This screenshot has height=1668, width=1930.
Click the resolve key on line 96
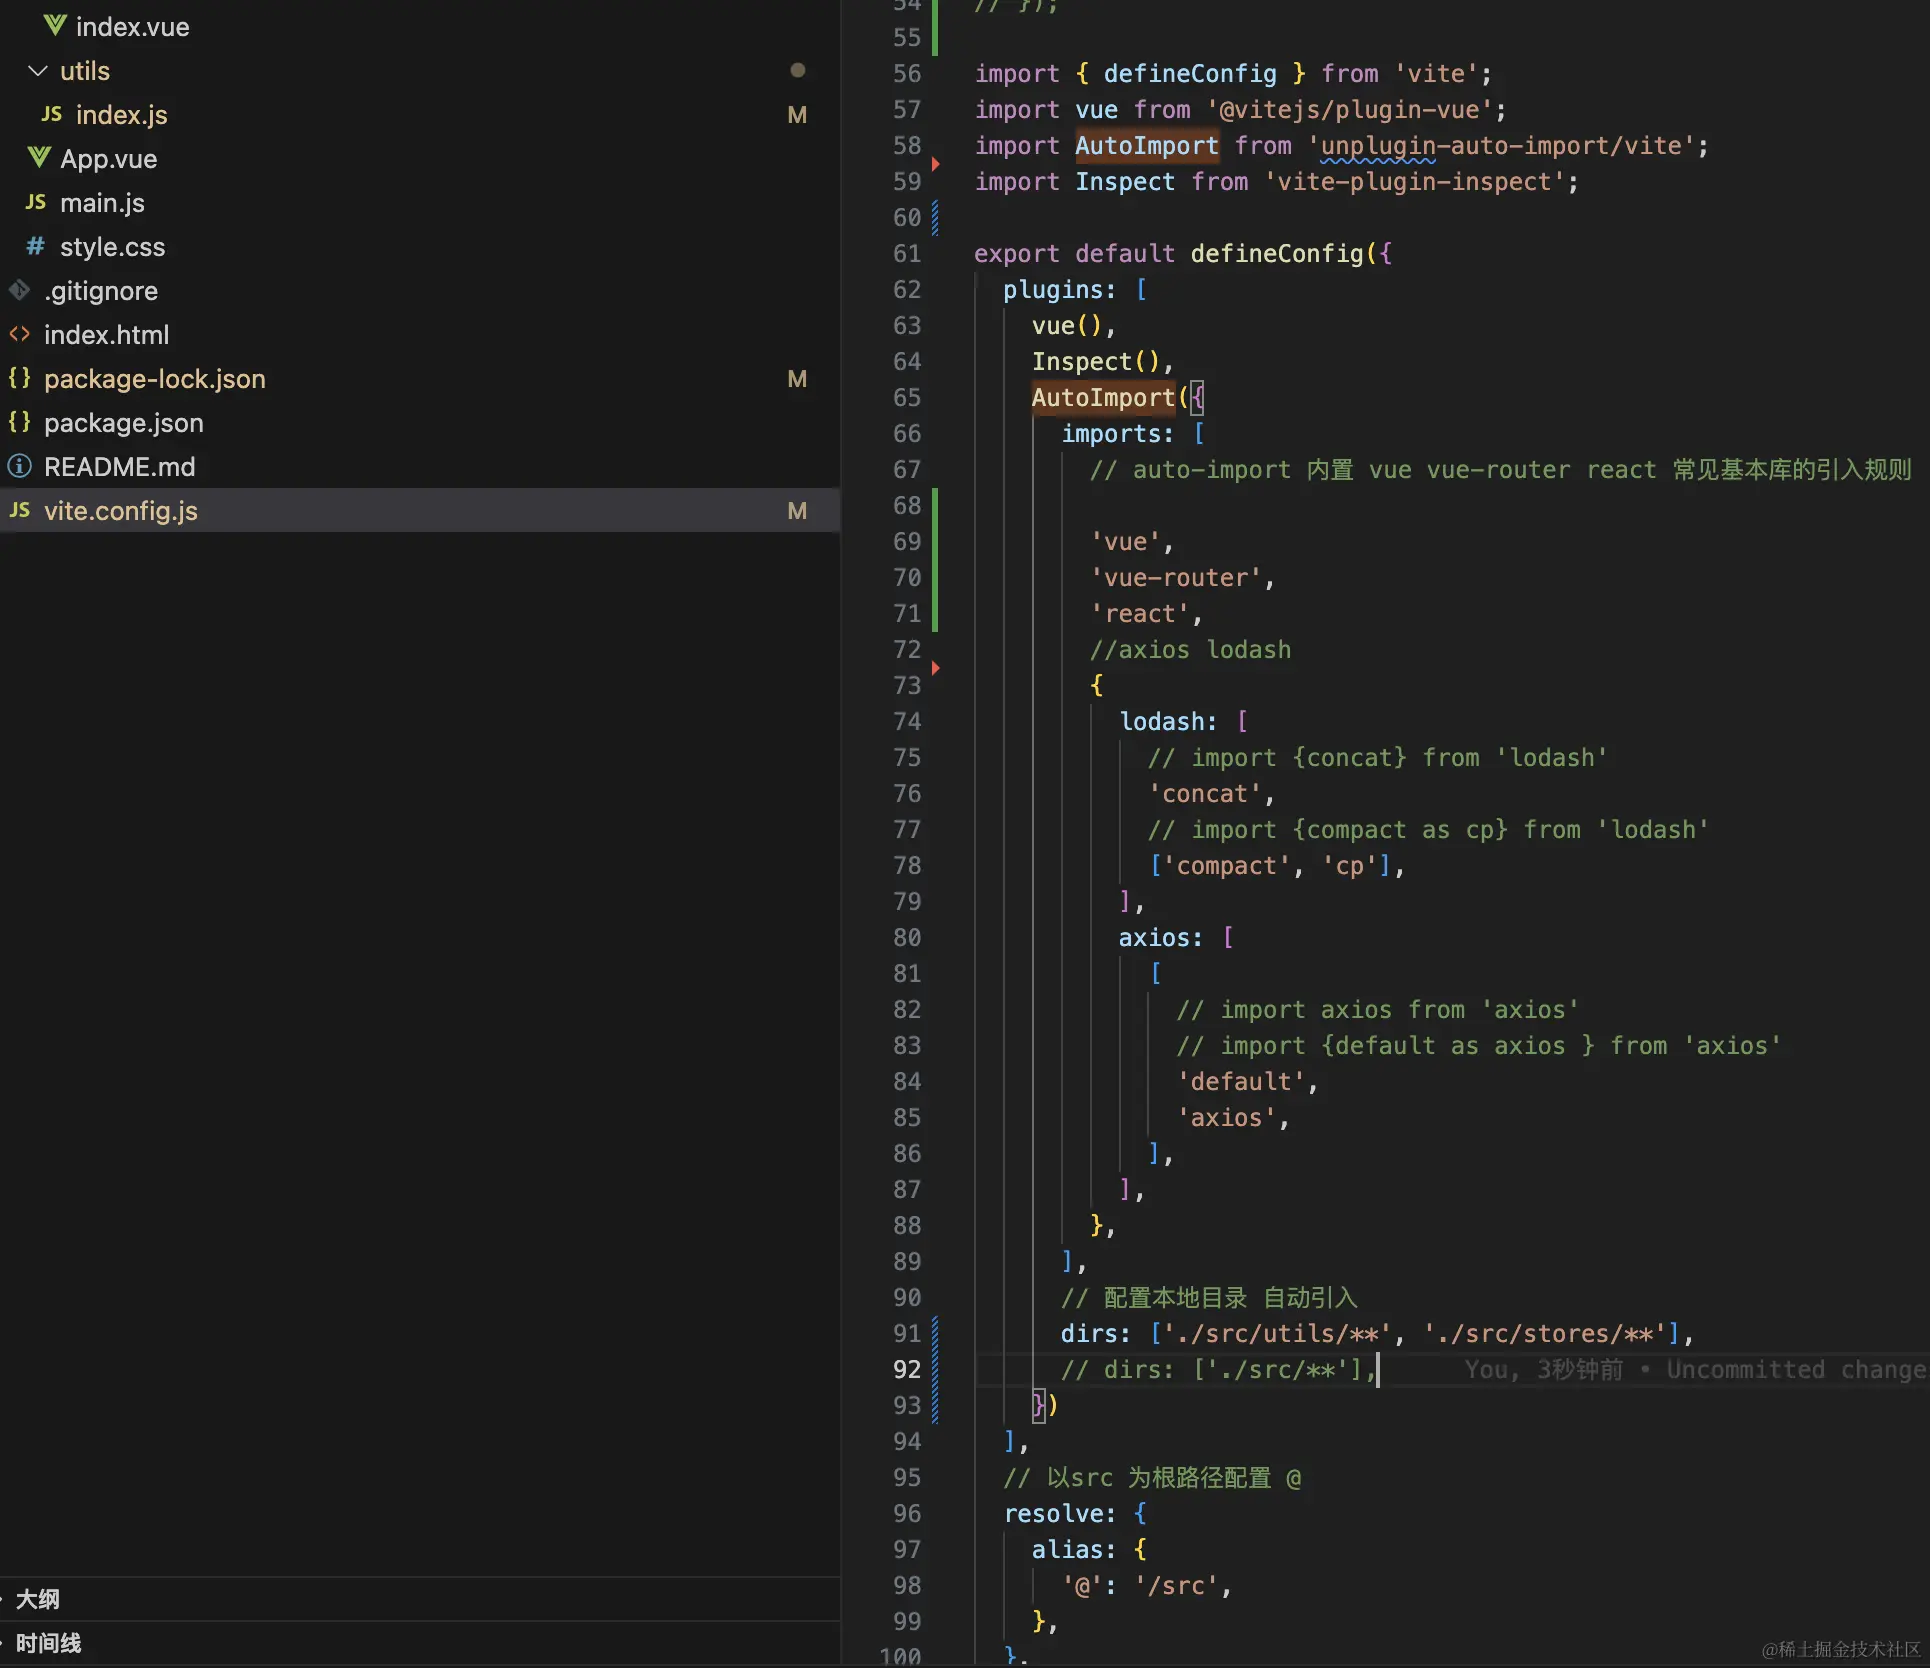coord(1053,1514)
